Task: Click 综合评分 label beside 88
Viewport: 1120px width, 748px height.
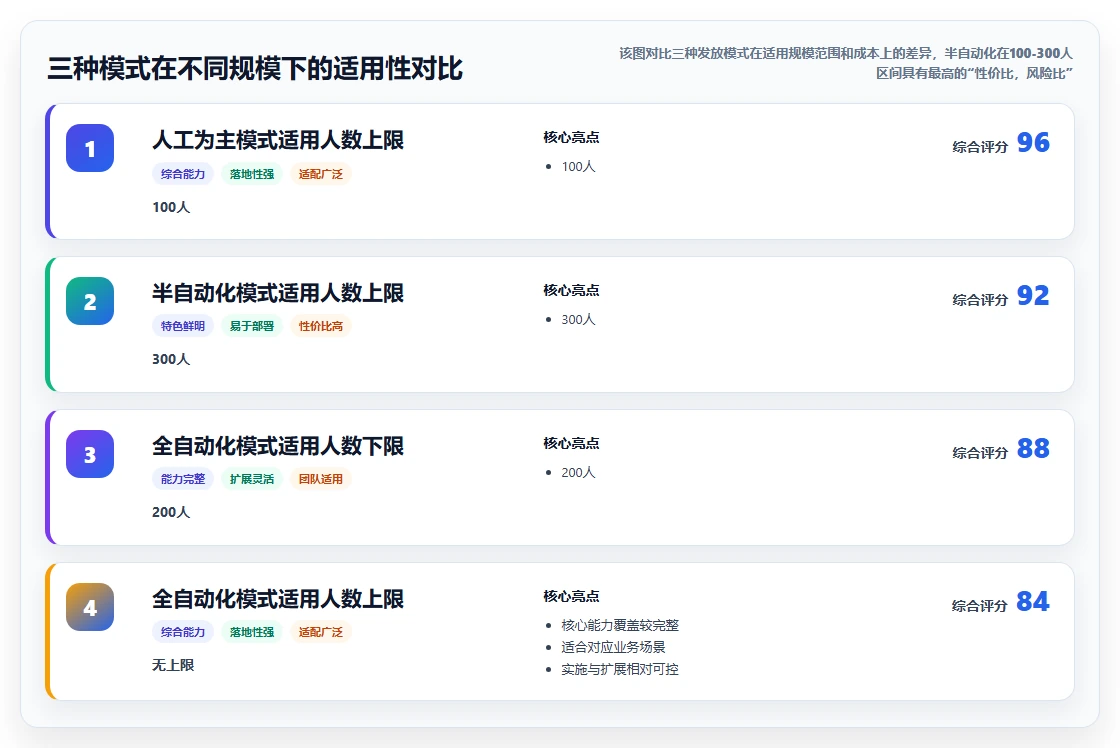Action: pyautogui.click(x=980, y=452)
